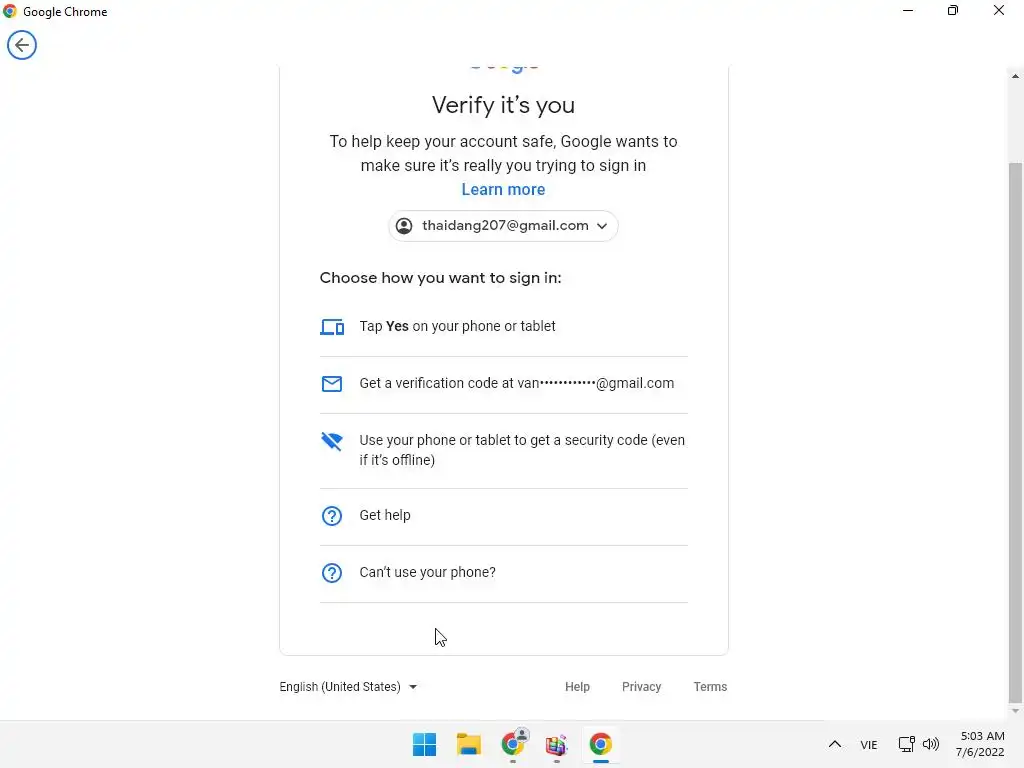Open File Explorer from the taskbar

(468, 744)
